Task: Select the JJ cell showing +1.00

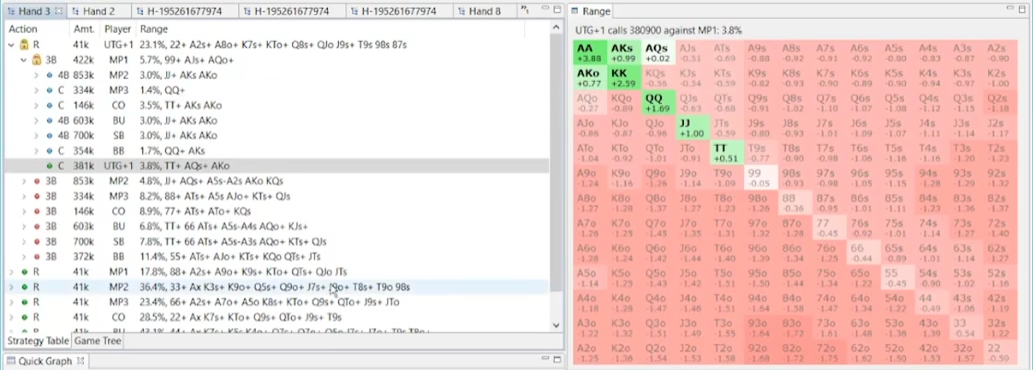Action: pos(692,128)
